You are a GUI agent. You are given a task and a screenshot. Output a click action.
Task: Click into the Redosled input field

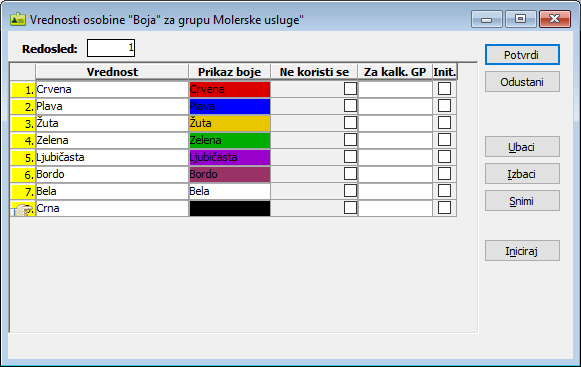point(111,48)
